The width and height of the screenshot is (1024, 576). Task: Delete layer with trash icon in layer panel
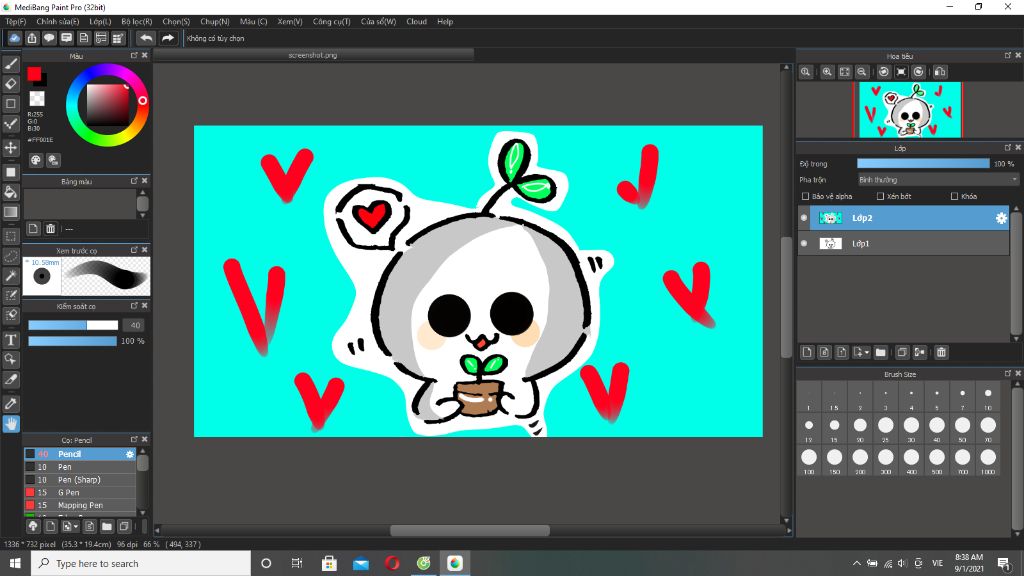pyautogui.click(x=941, y=352)
